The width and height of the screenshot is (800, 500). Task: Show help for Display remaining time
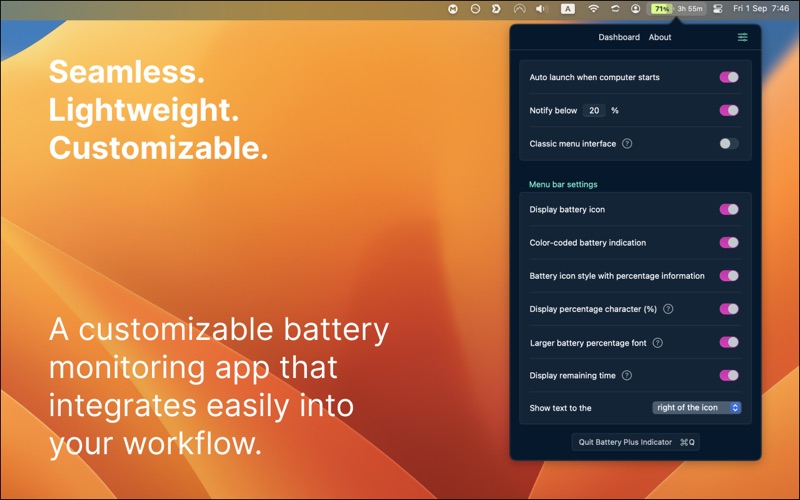[x=627, y=376]
